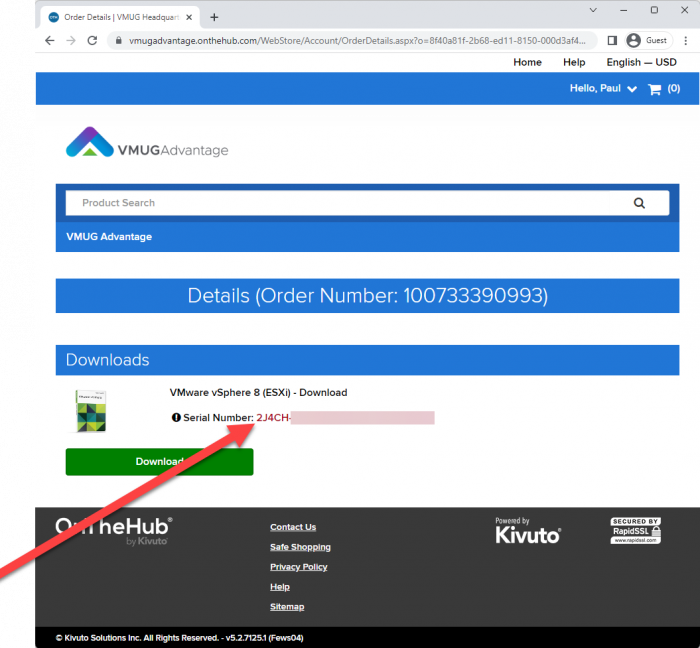The height and width of the screenshot is (648, 700).
Task: Click the Downloads section header
Action: coord(367,360)
